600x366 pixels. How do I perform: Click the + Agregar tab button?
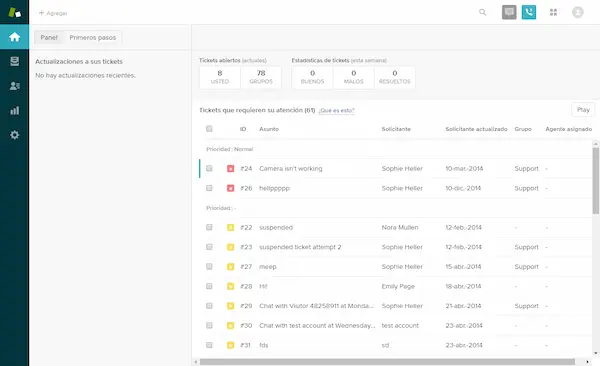click(53, 13)
